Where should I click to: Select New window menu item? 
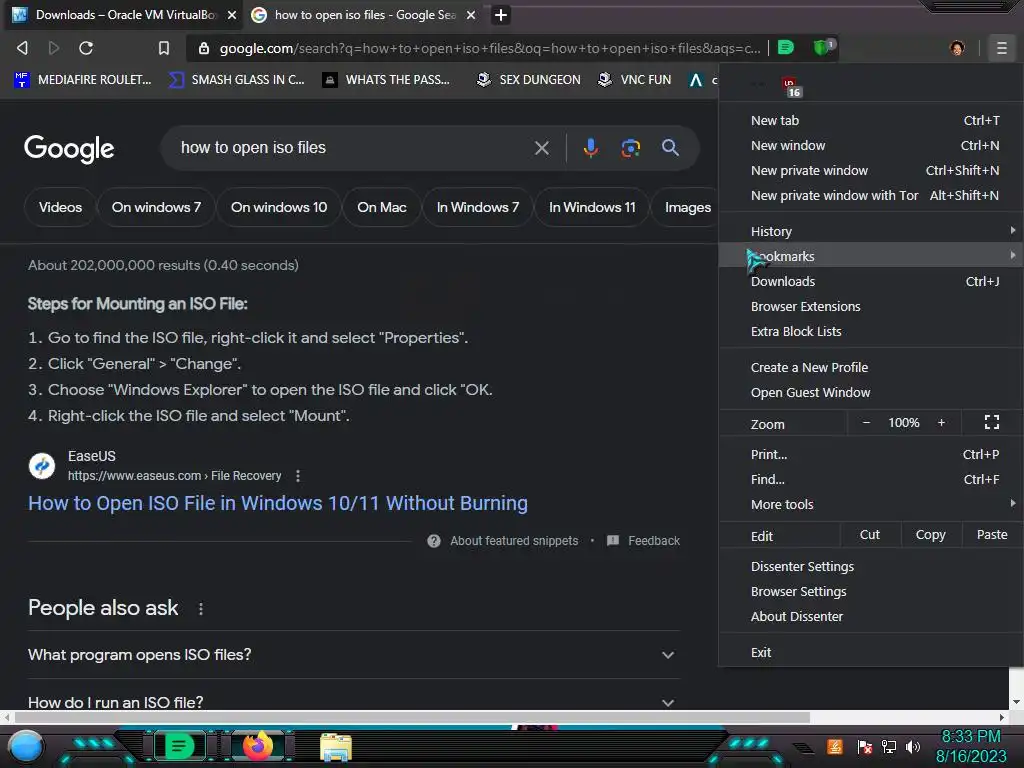coord(871,145)
